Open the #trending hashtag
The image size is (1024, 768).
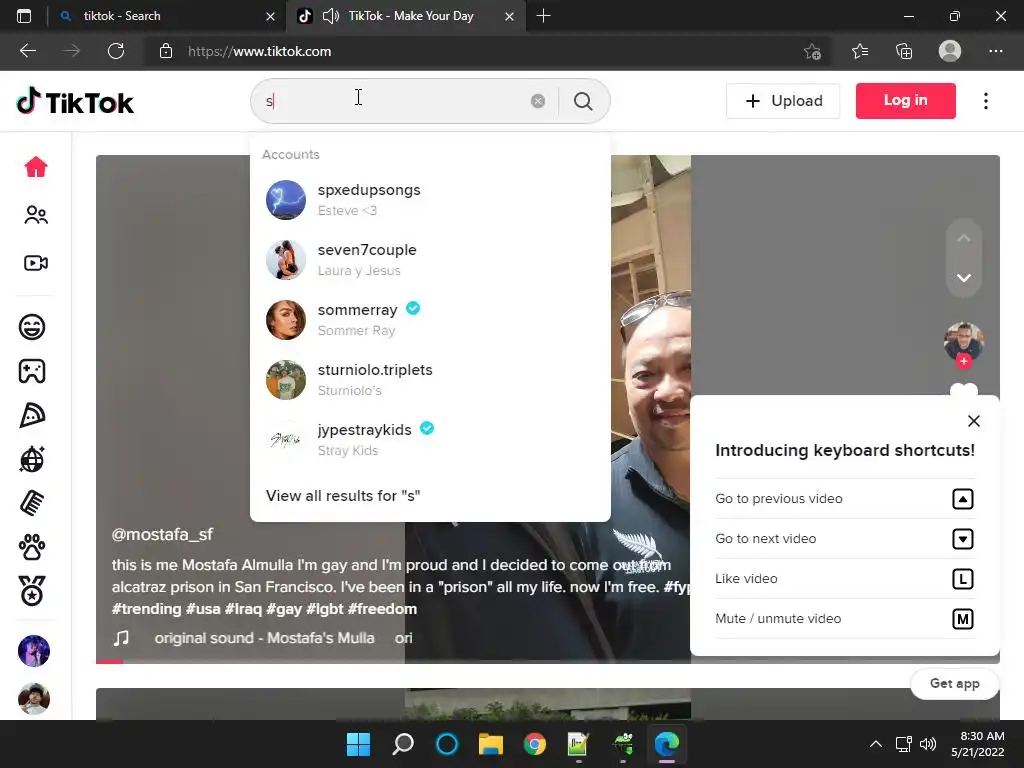click(146, 609)
